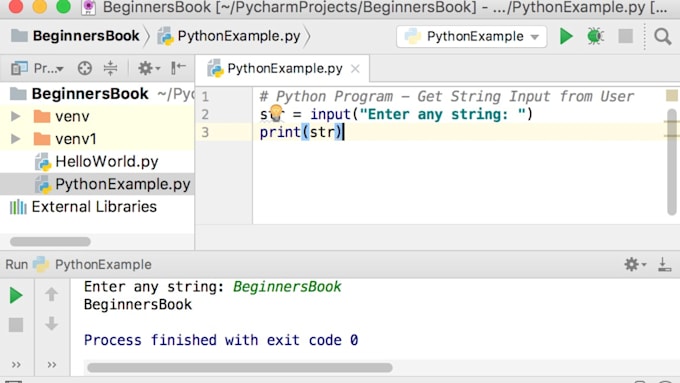680x383 pixels.
Task: Open the Project view selector dropdown
Action: (x=37, y=68)
